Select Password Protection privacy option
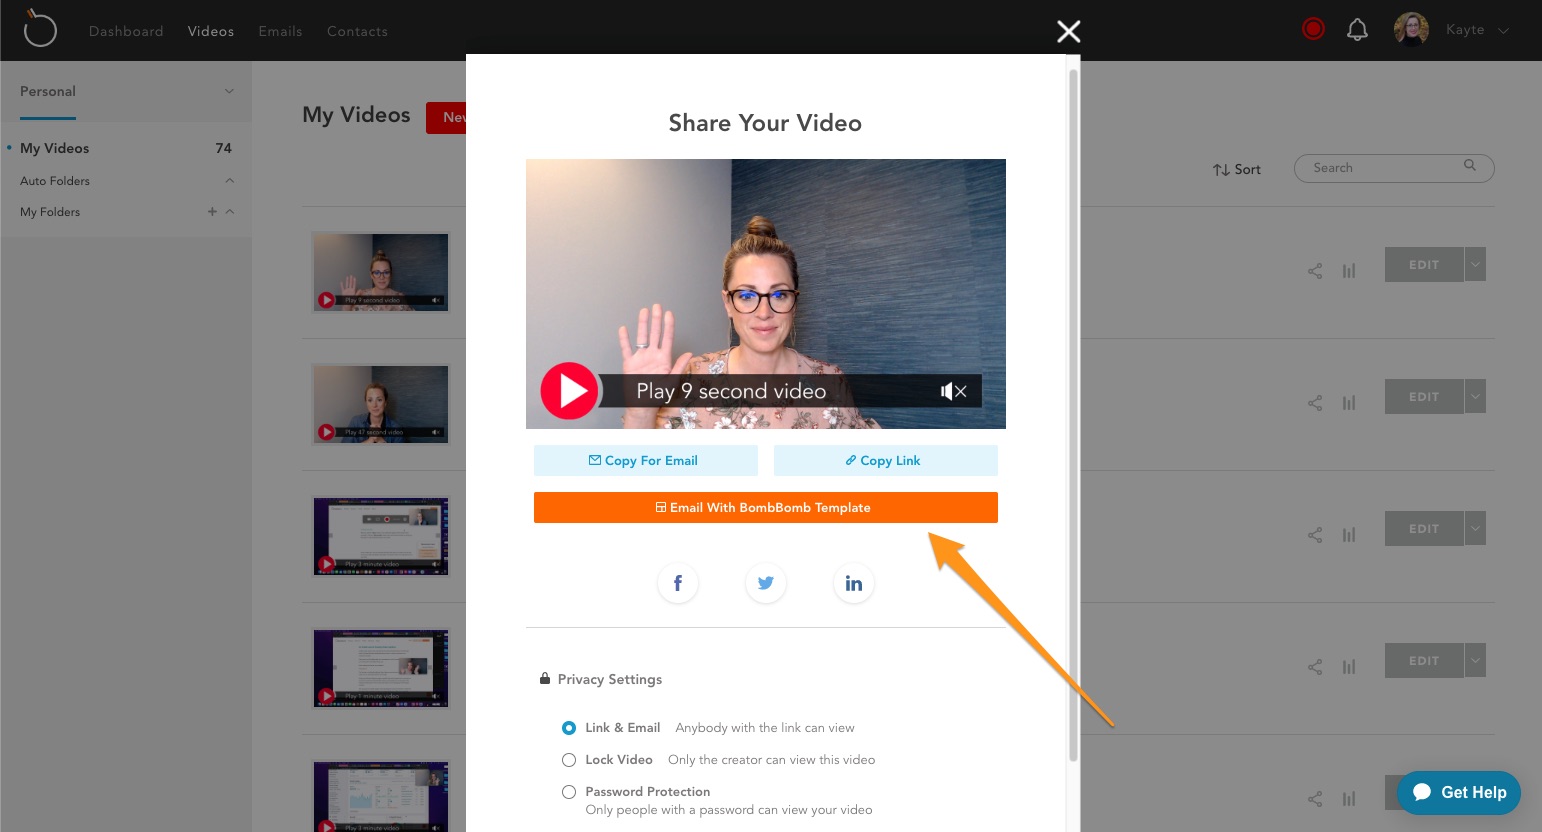 tap(569, 792)
